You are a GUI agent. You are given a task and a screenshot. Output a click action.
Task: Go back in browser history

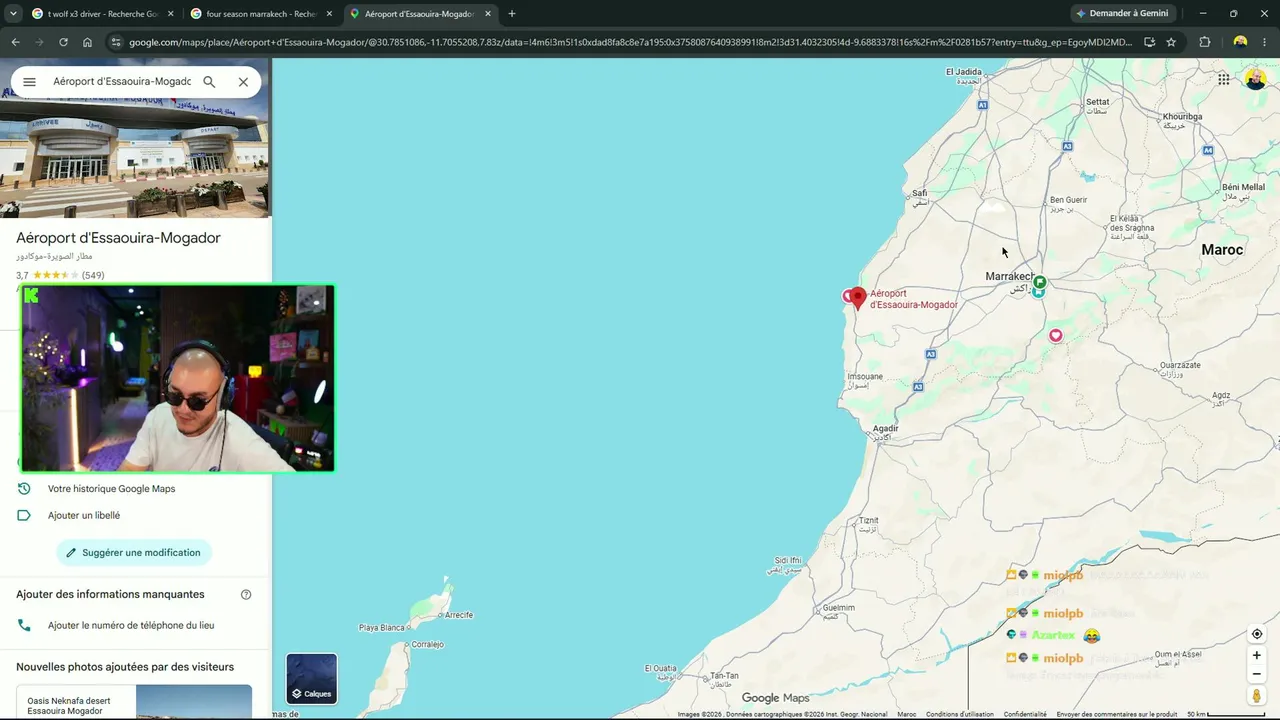click(15, 42)
